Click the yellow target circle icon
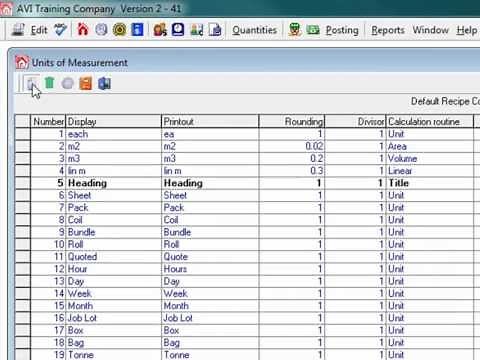The height and width of the screenshot is (360, 480). pyautogui.click(x=119, y=30)
